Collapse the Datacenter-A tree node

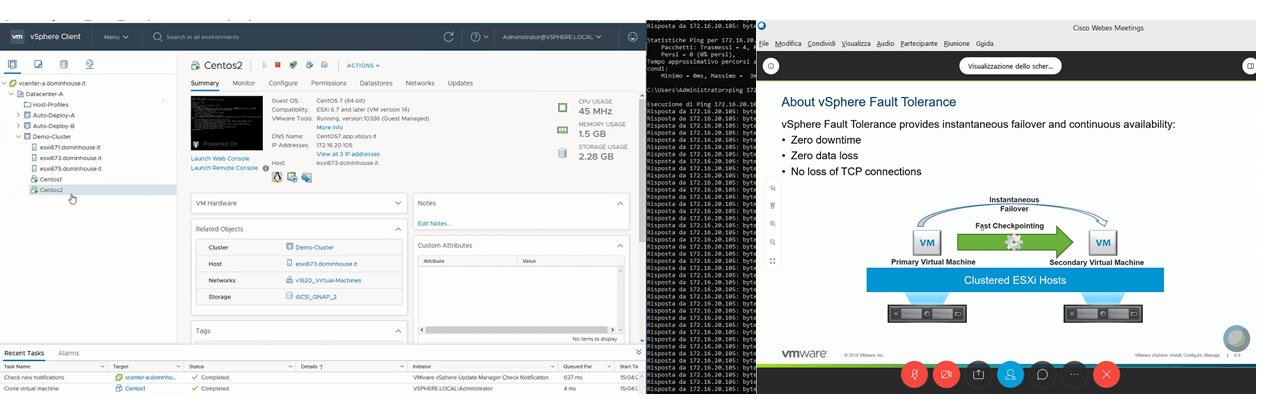11,94
